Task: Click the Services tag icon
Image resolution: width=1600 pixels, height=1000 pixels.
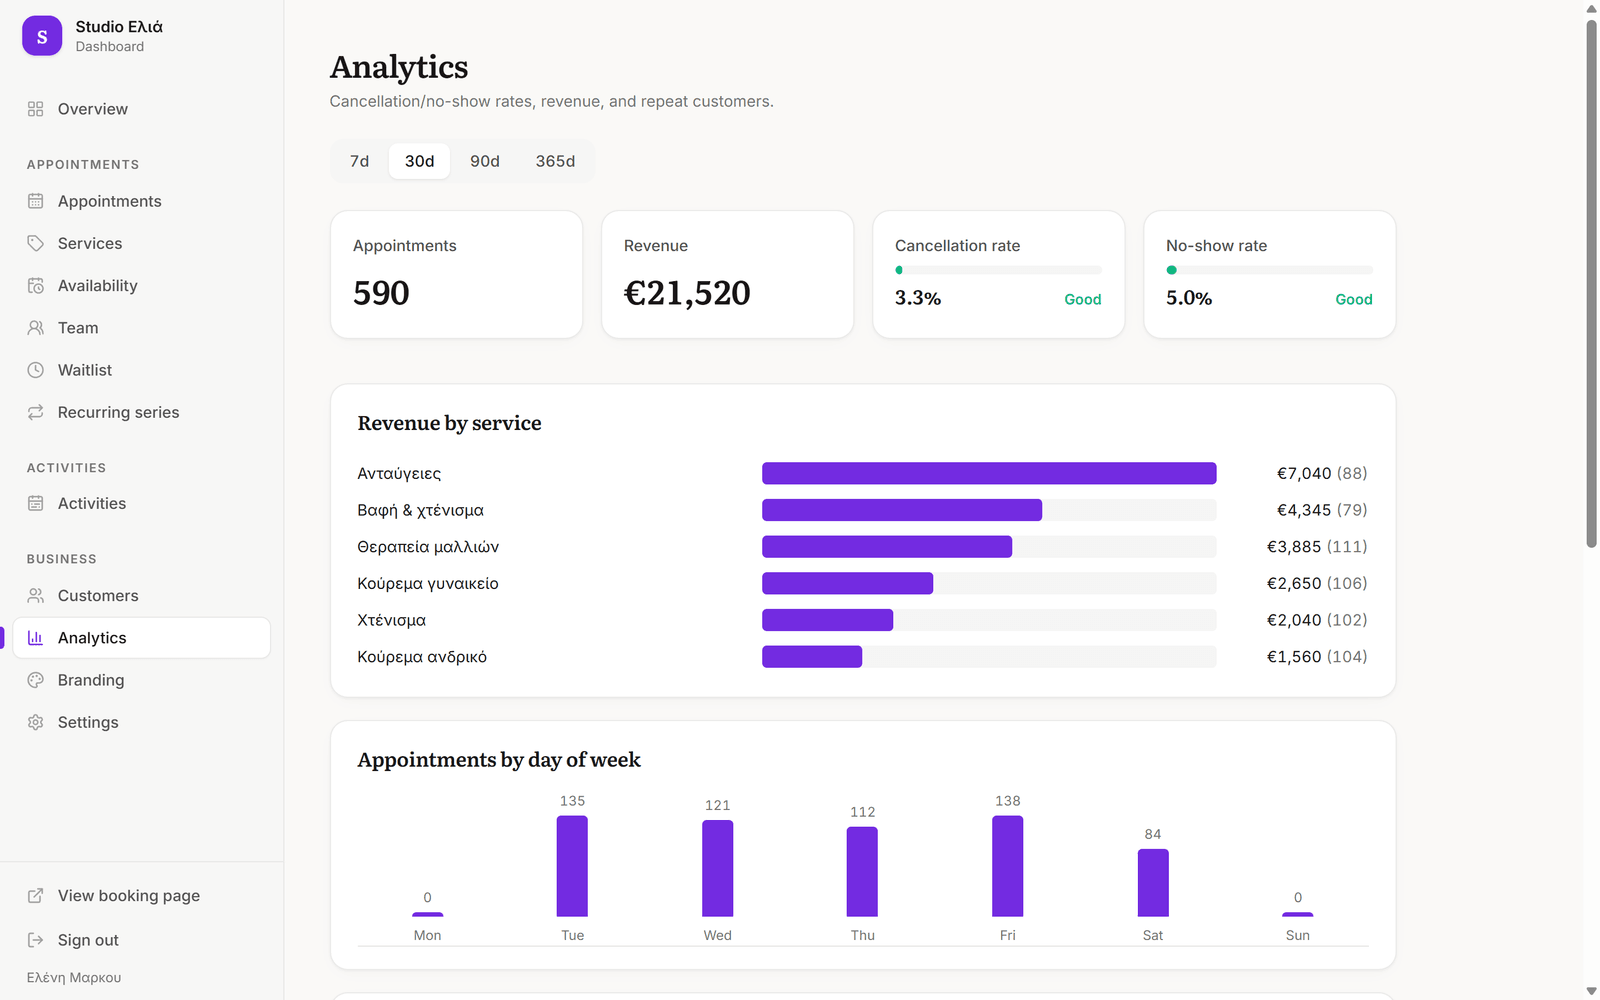Action: 36,243
